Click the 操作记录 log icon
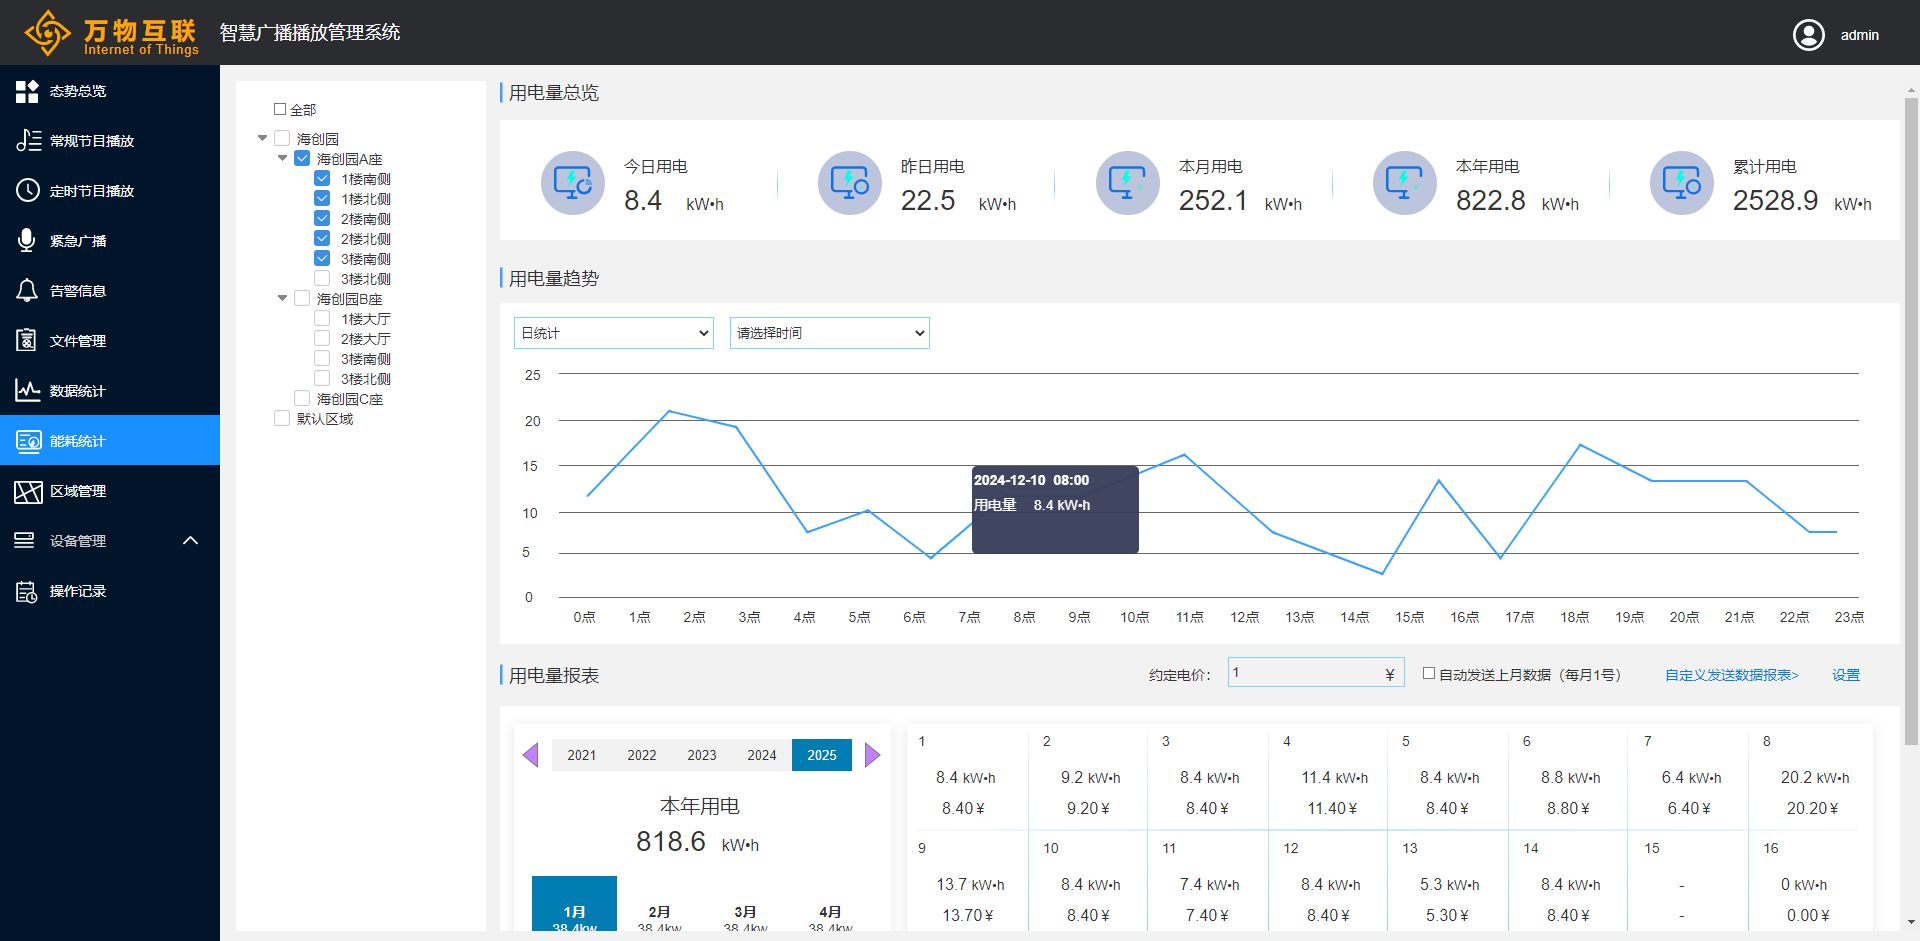This screenshot has height=941, width=1920. (26, 591)
